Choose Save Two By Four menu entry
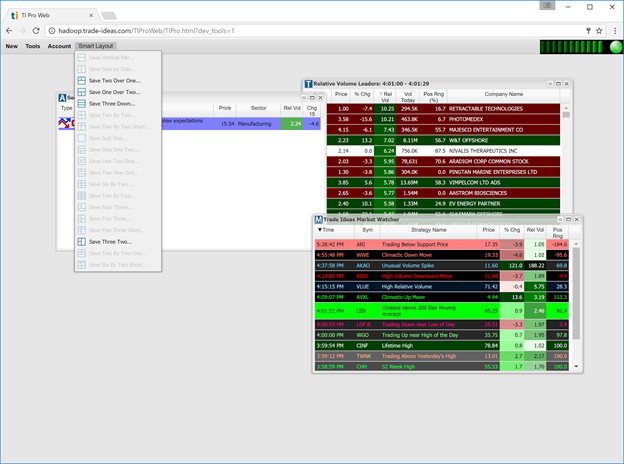Screen dimensions: 624x464 (118, 196)
